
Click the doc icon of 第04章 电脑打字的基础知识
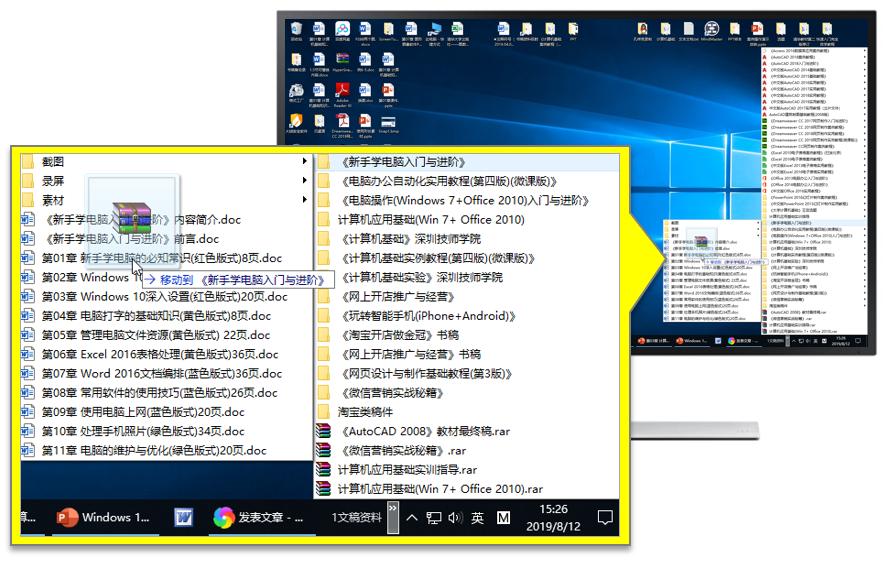pos(28,316)
